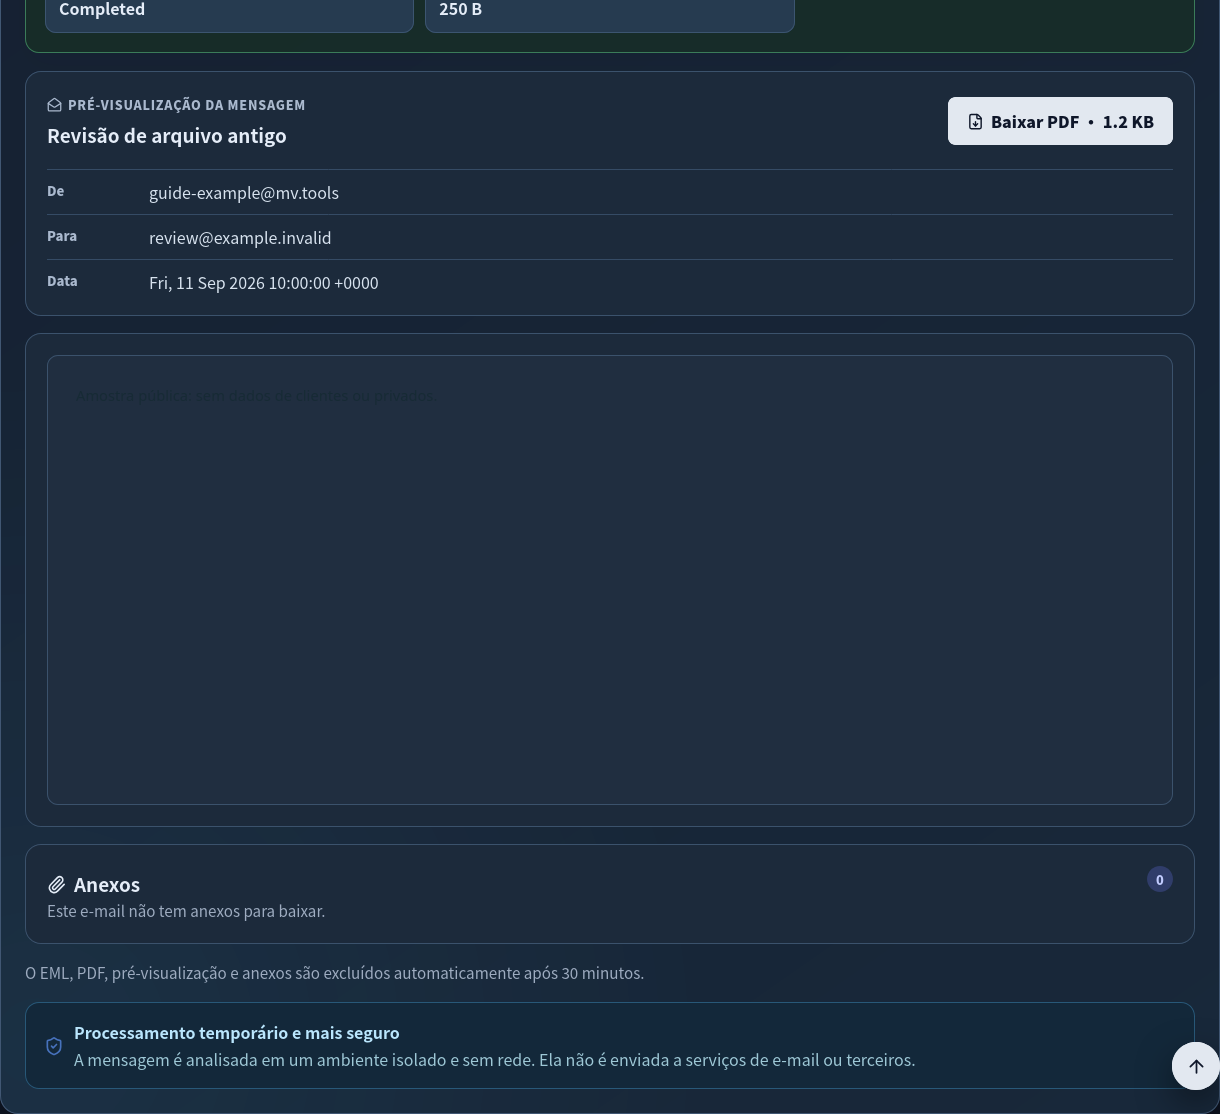This screenshot has height=1114, width=1220.
Task: Click the Processamento temporário e mais seguro heading
Action: tap(236, 1032)
